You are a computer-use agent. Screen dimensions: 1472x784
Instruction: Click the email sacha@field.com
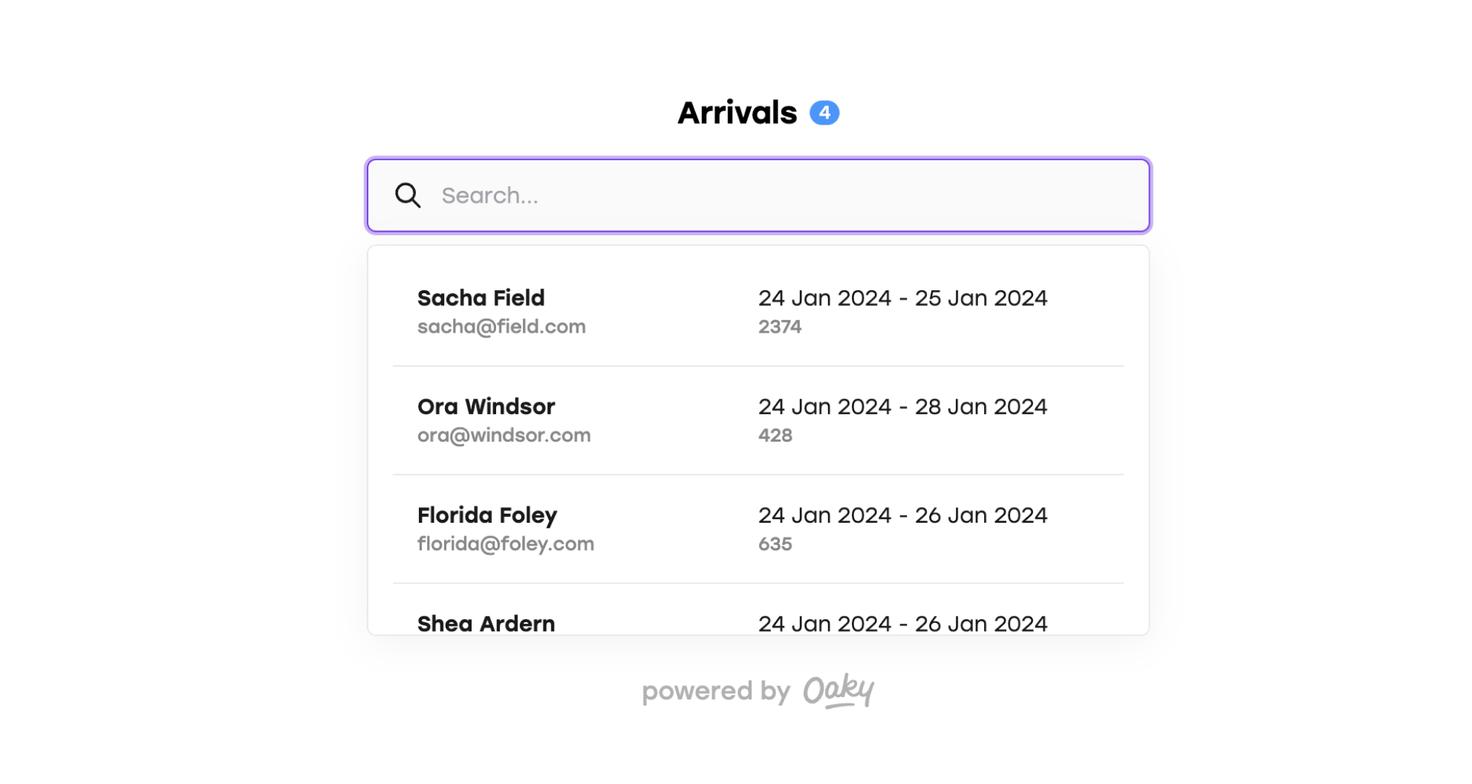pos(501,327)
